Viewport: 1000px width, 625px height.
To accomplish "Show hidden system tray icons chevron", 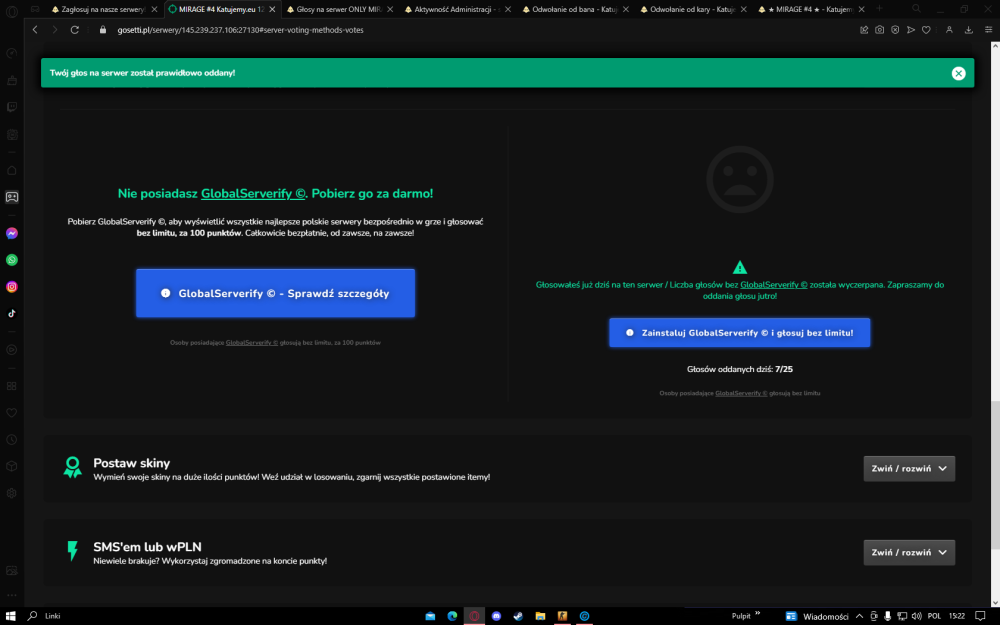I will pos(860,616).
